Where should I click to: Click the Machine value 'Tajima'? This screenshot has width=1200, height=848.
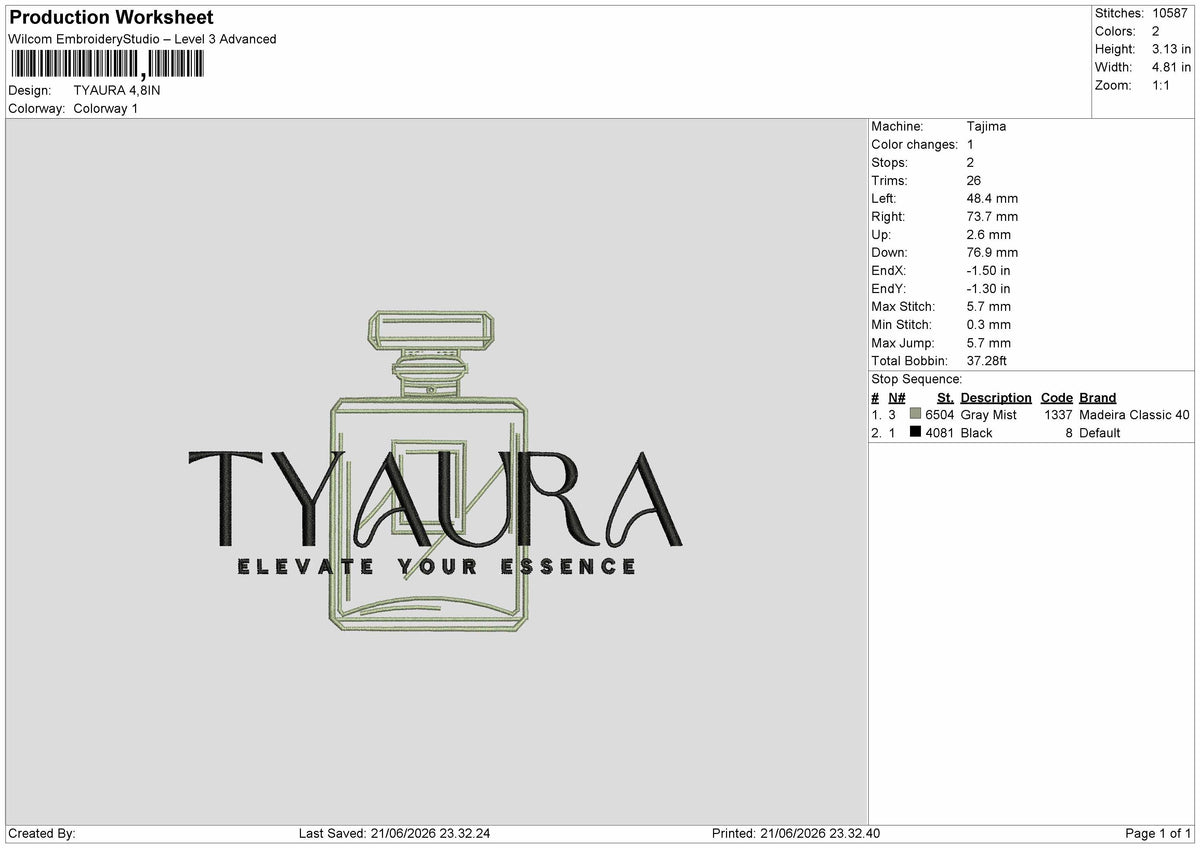[x=986, y=126]
